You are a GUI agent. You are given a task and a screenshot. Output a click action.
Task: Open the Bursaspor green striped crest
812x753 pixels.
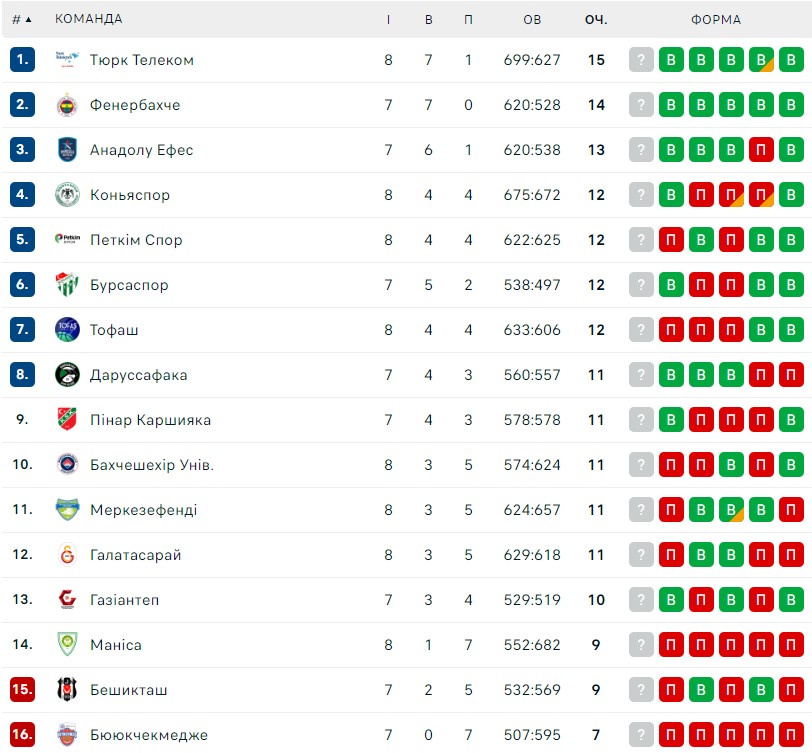click(x=67, y=285)
